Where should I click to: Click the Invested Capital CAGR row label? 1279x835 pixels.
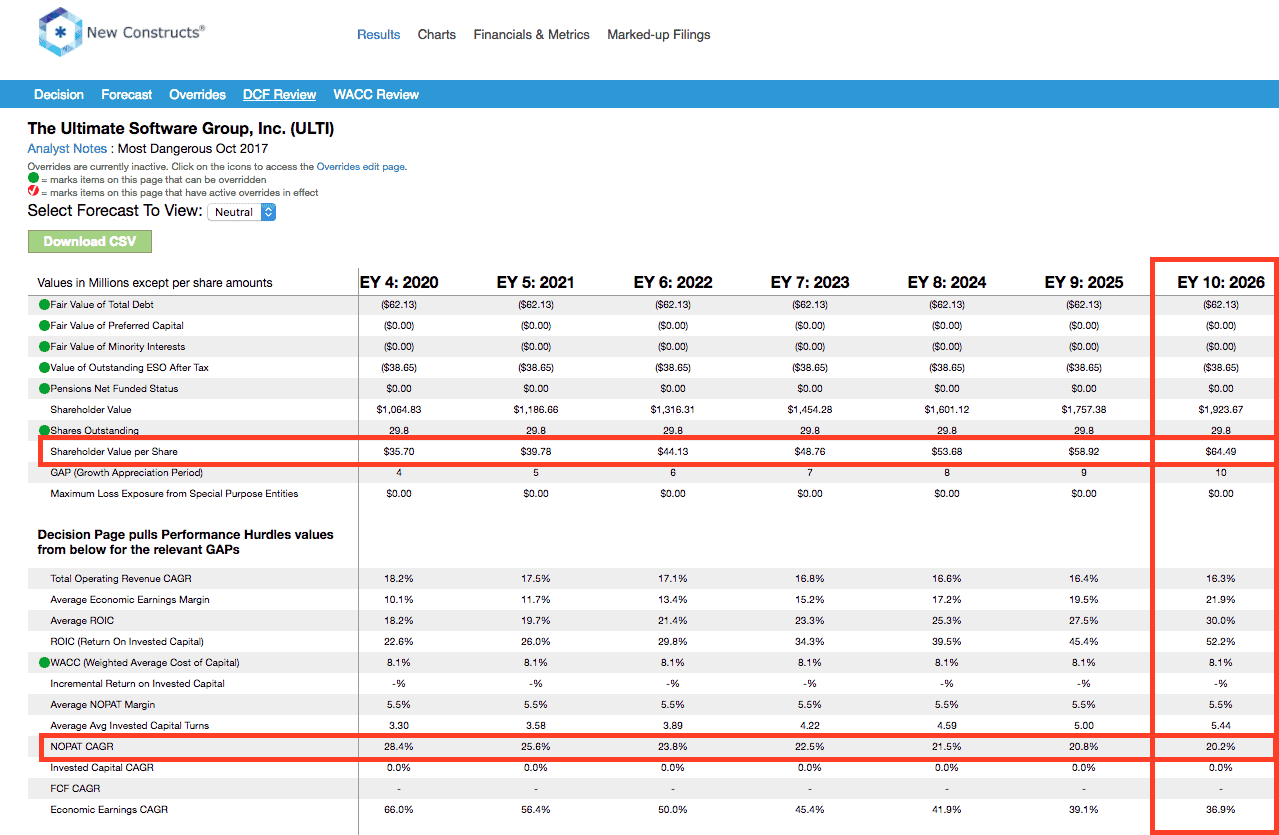(x=102, y=767)
